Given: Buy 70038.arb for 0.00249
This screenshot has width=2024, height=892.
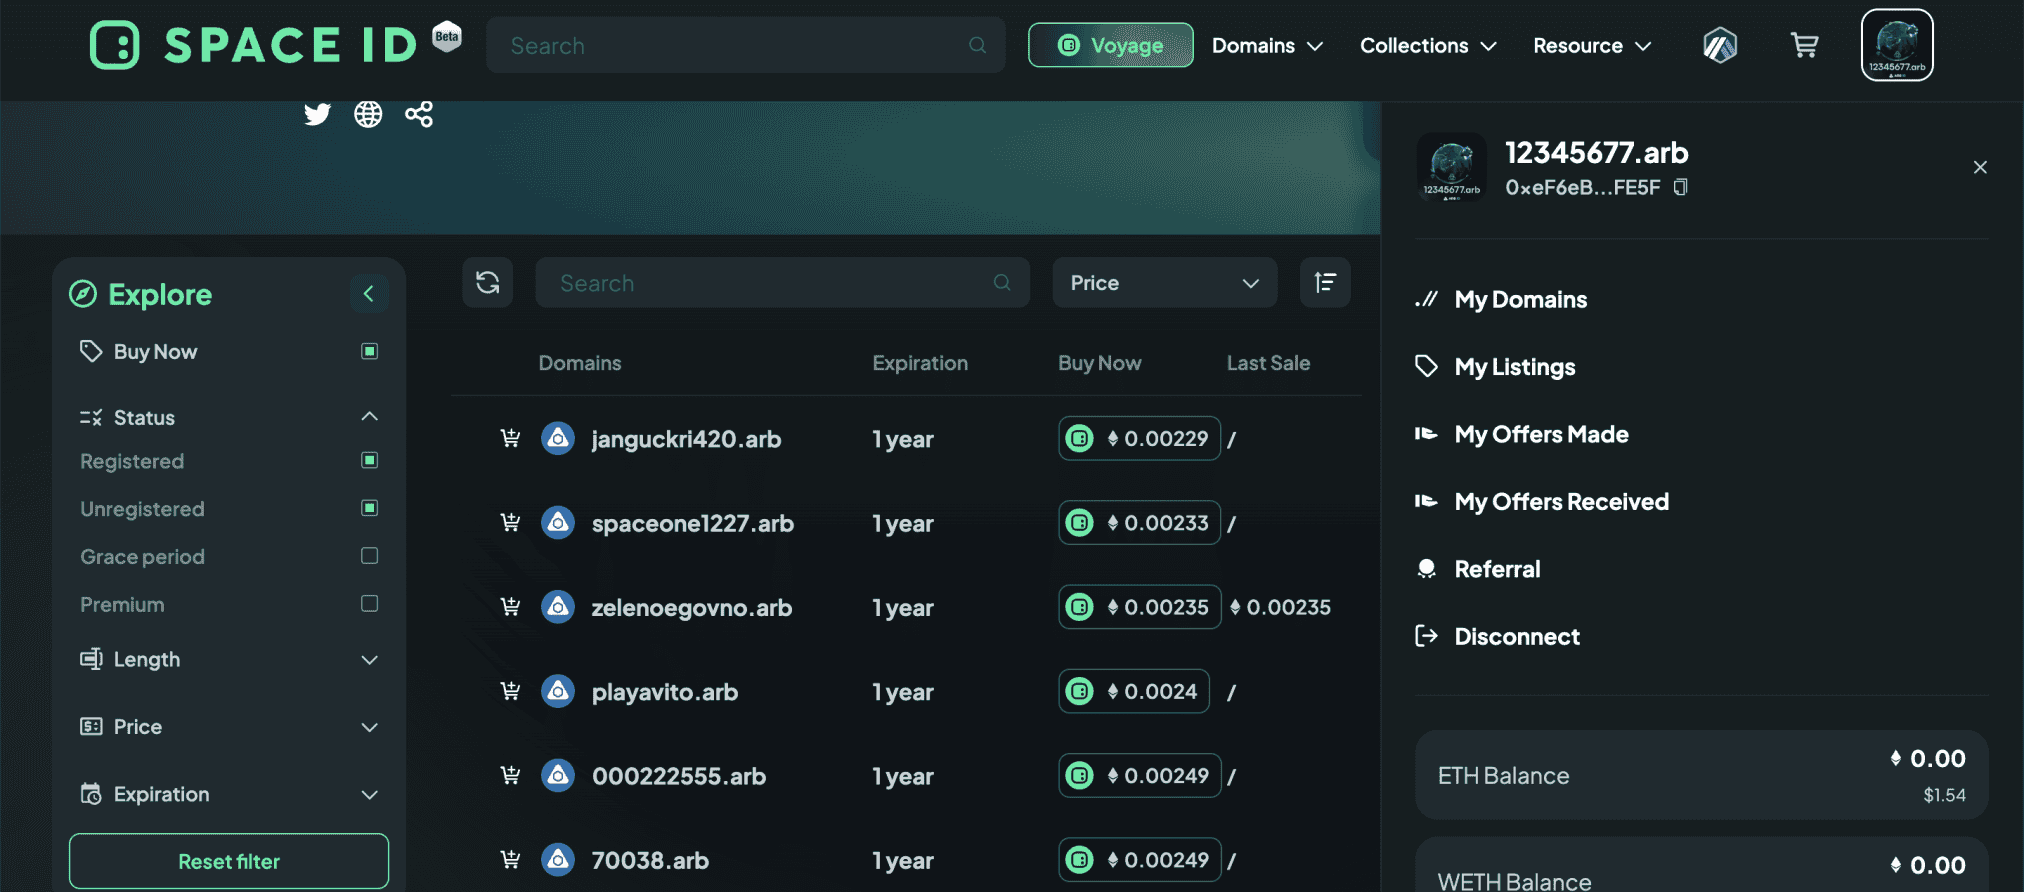Looking at the screenshot, I should pyautogui.click(x=1139, y=860).
